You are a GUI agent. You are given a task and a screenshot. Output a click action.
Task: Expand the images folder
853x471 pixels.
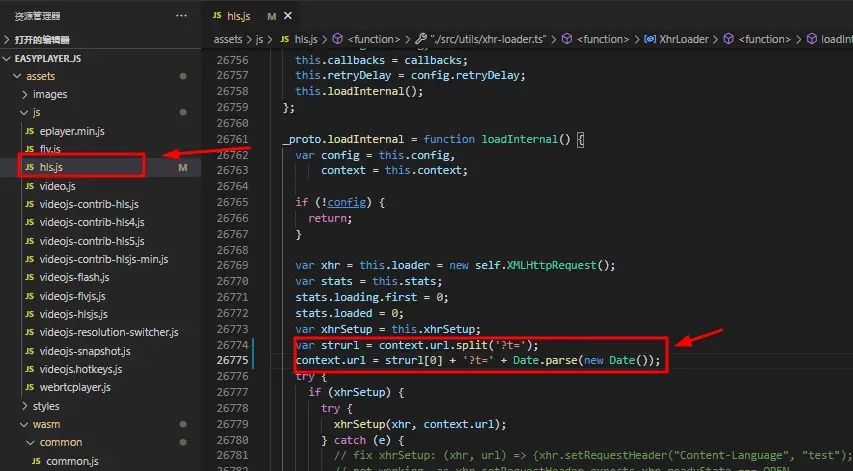pyautogui.click(x=25, y=94)
